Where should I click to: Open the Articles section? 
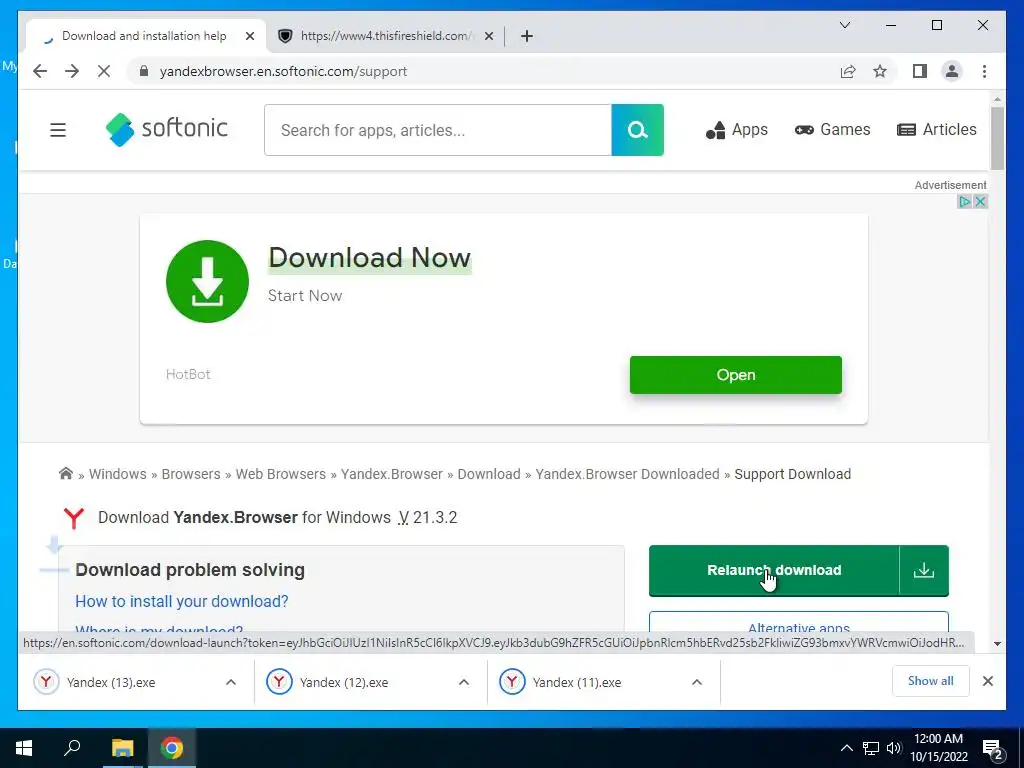tap(937, 130)
